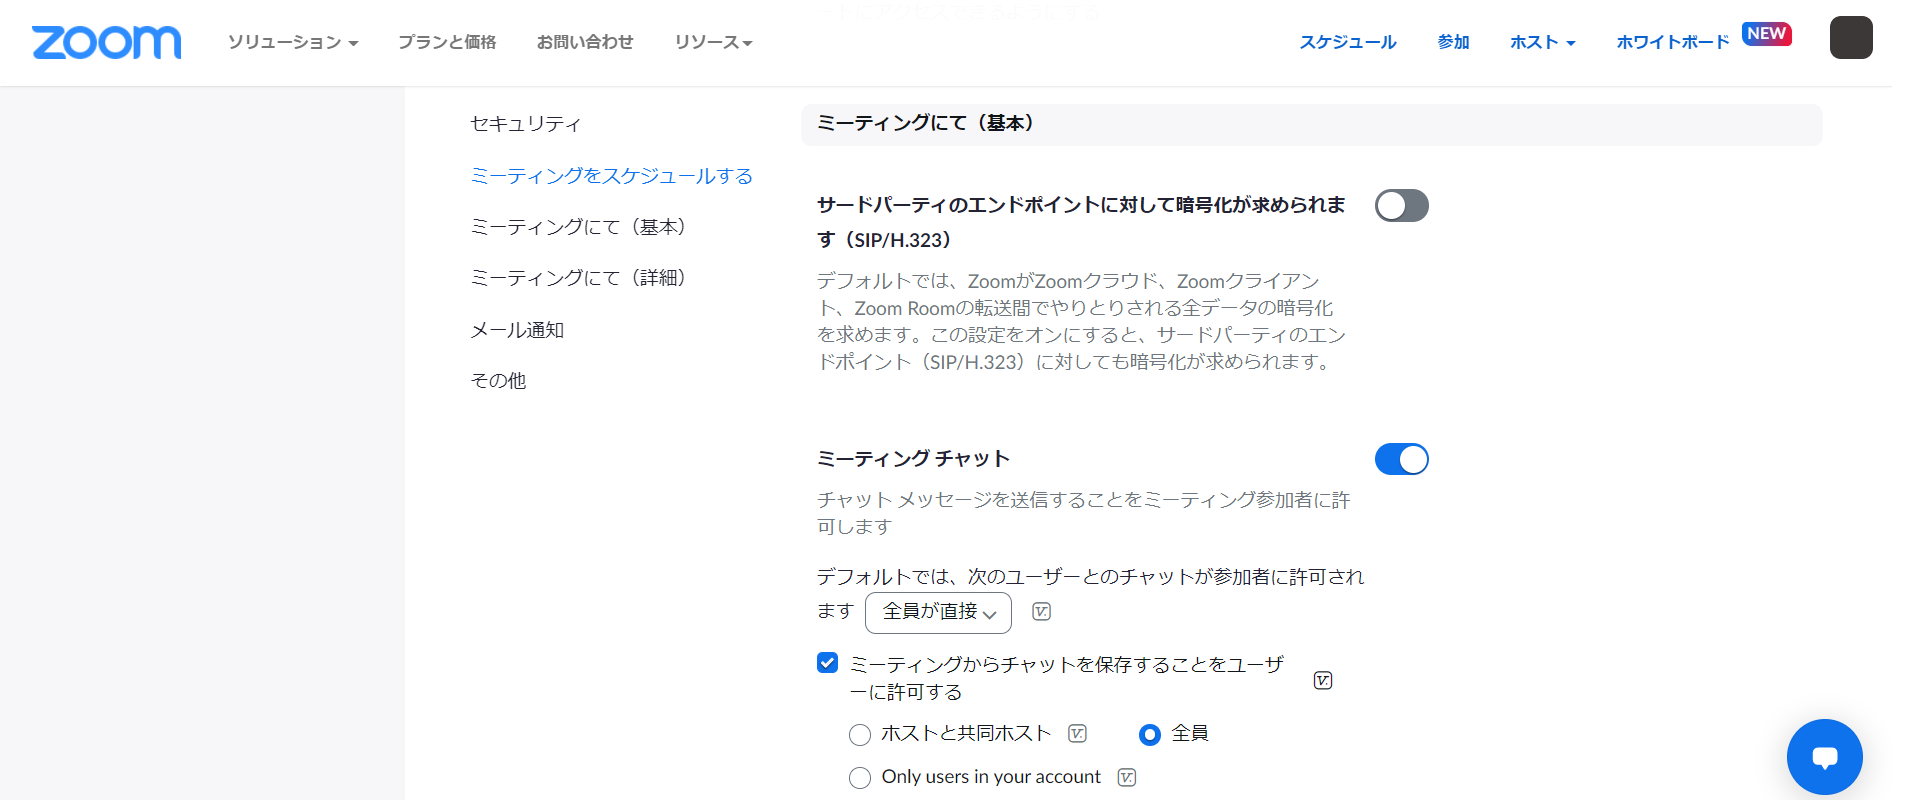
Task: Click the NEW badge next to ホワイトボード
Action: click(1766, 34)
